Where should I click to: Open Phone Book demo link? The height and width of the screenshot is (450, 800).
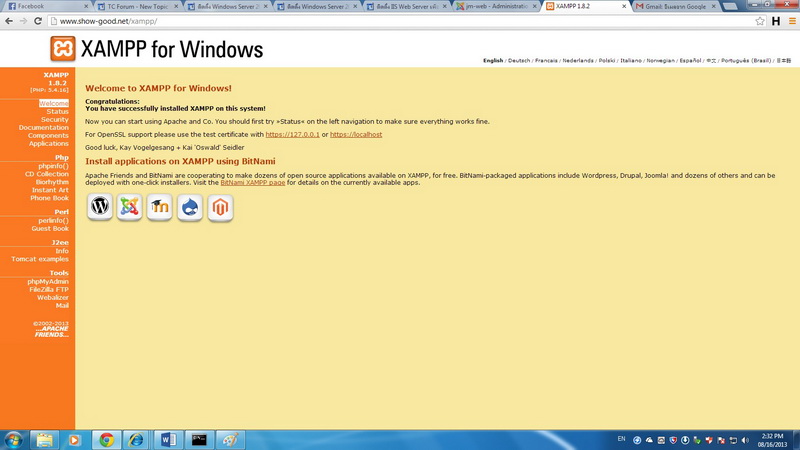[49, 198]
